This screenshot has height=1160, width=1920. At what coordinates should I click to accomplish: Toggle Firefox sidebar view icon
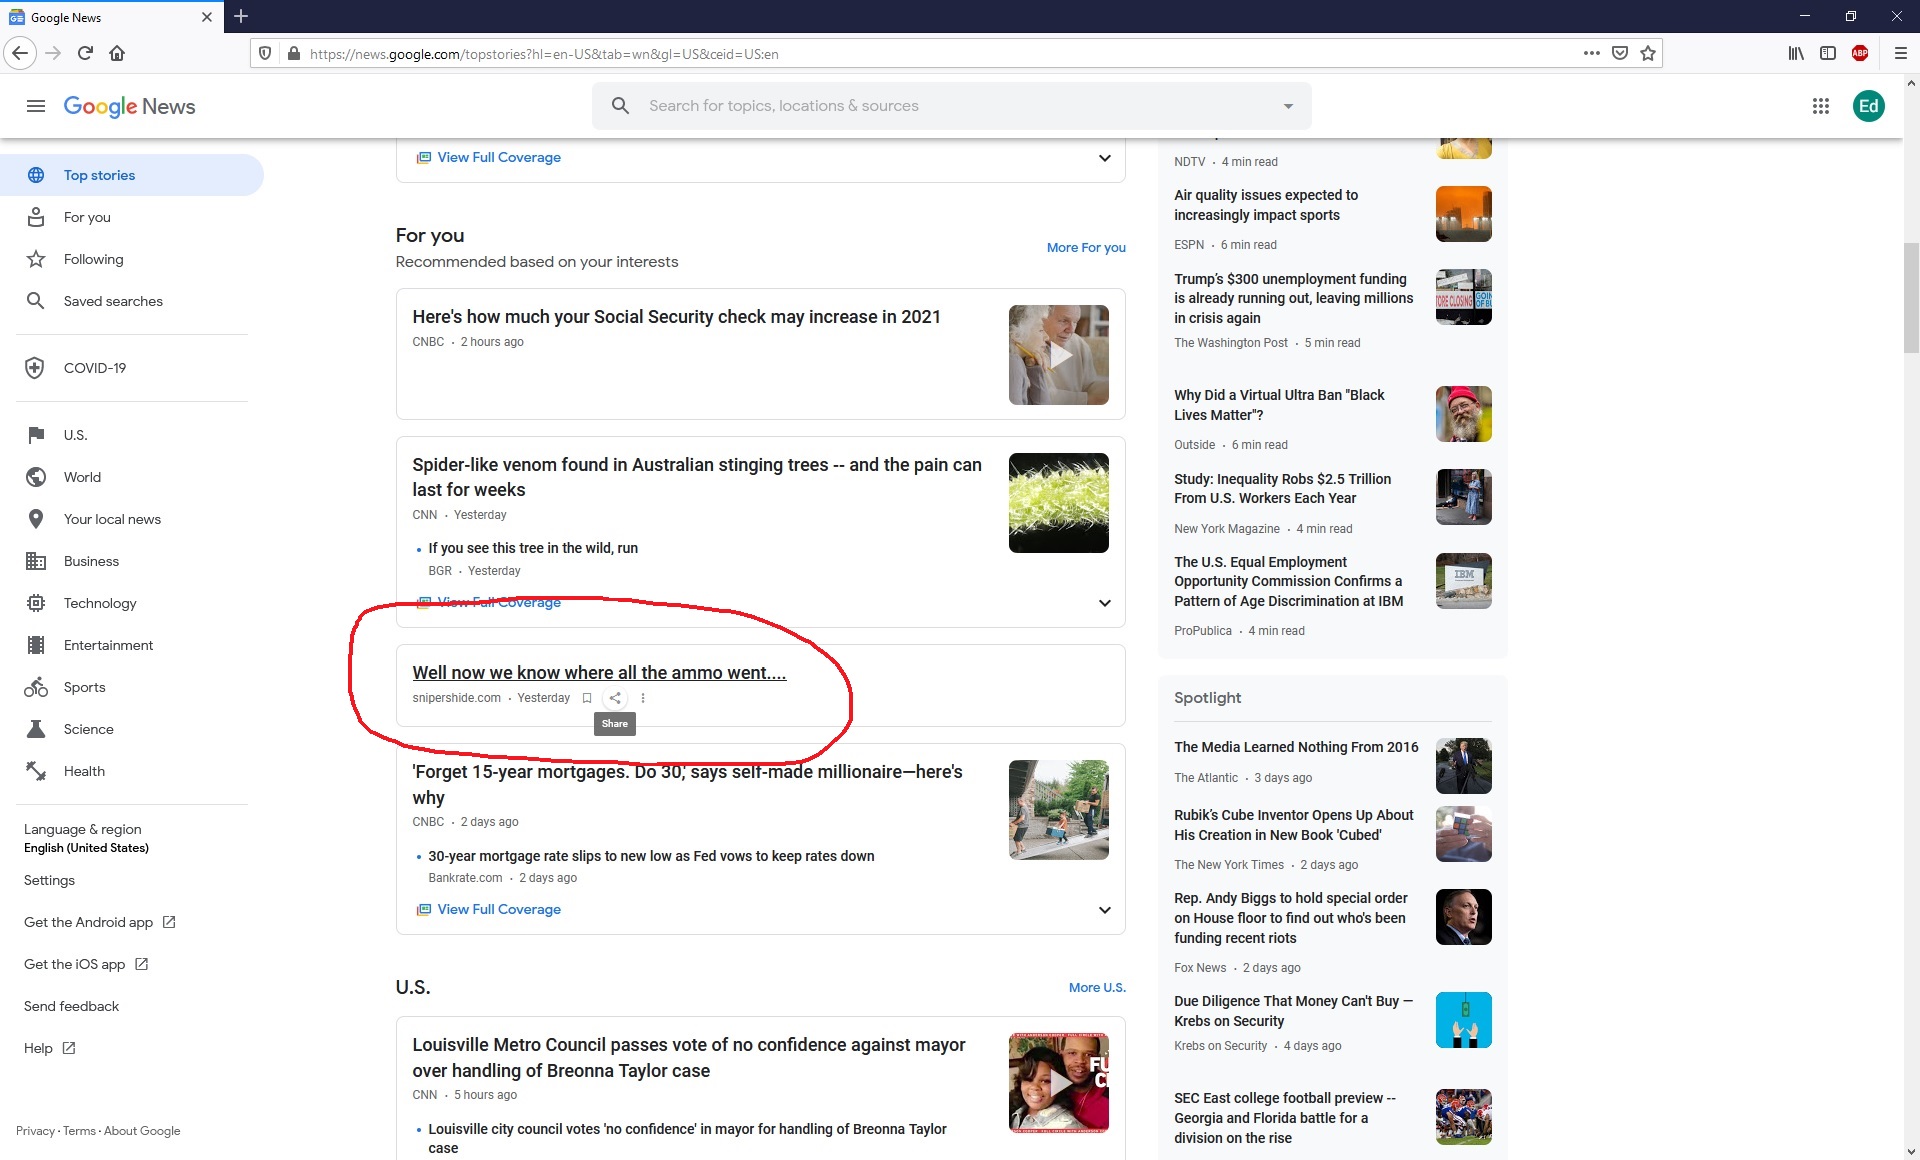(1828, 53)
